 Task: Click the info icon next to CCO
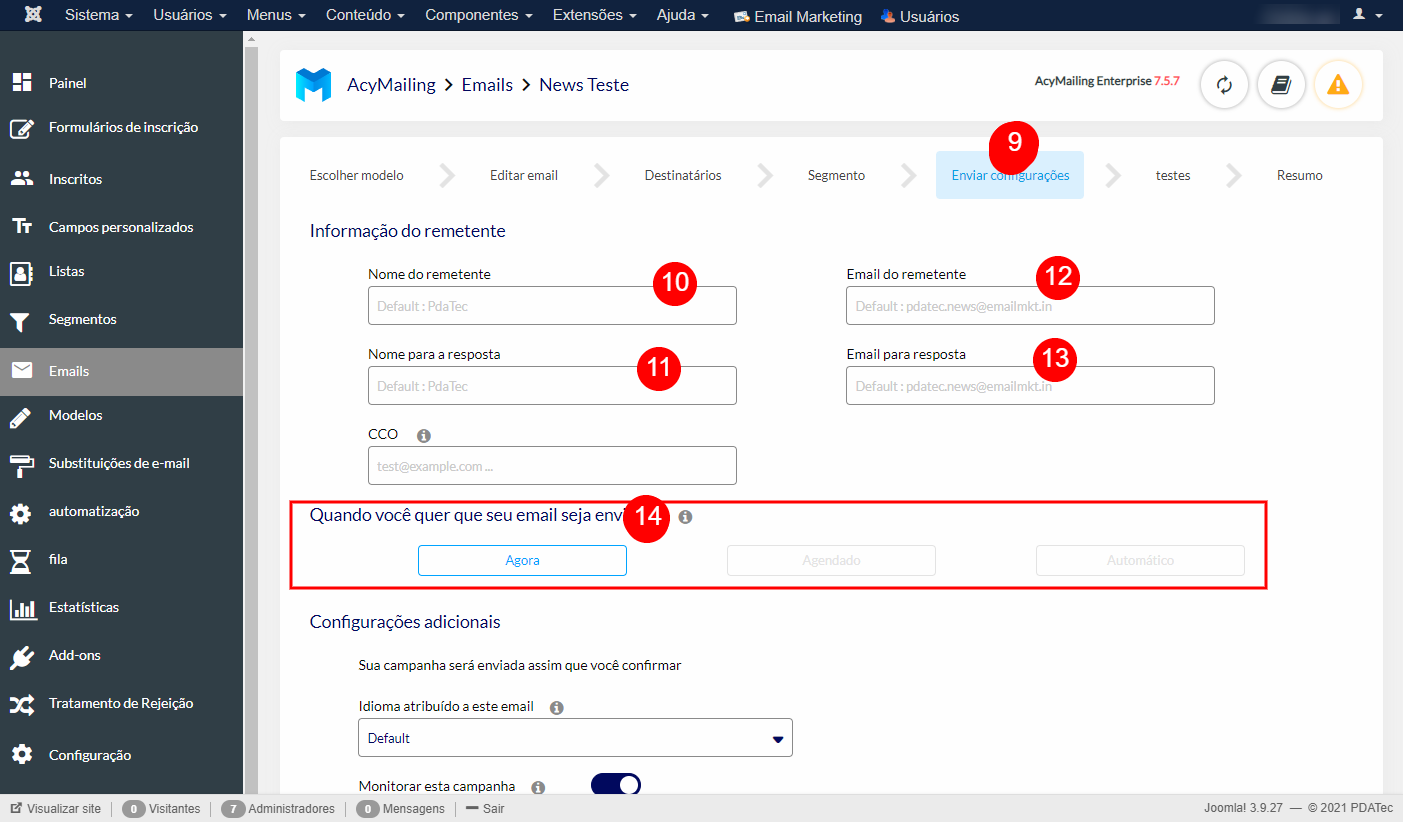click(423, 435)
